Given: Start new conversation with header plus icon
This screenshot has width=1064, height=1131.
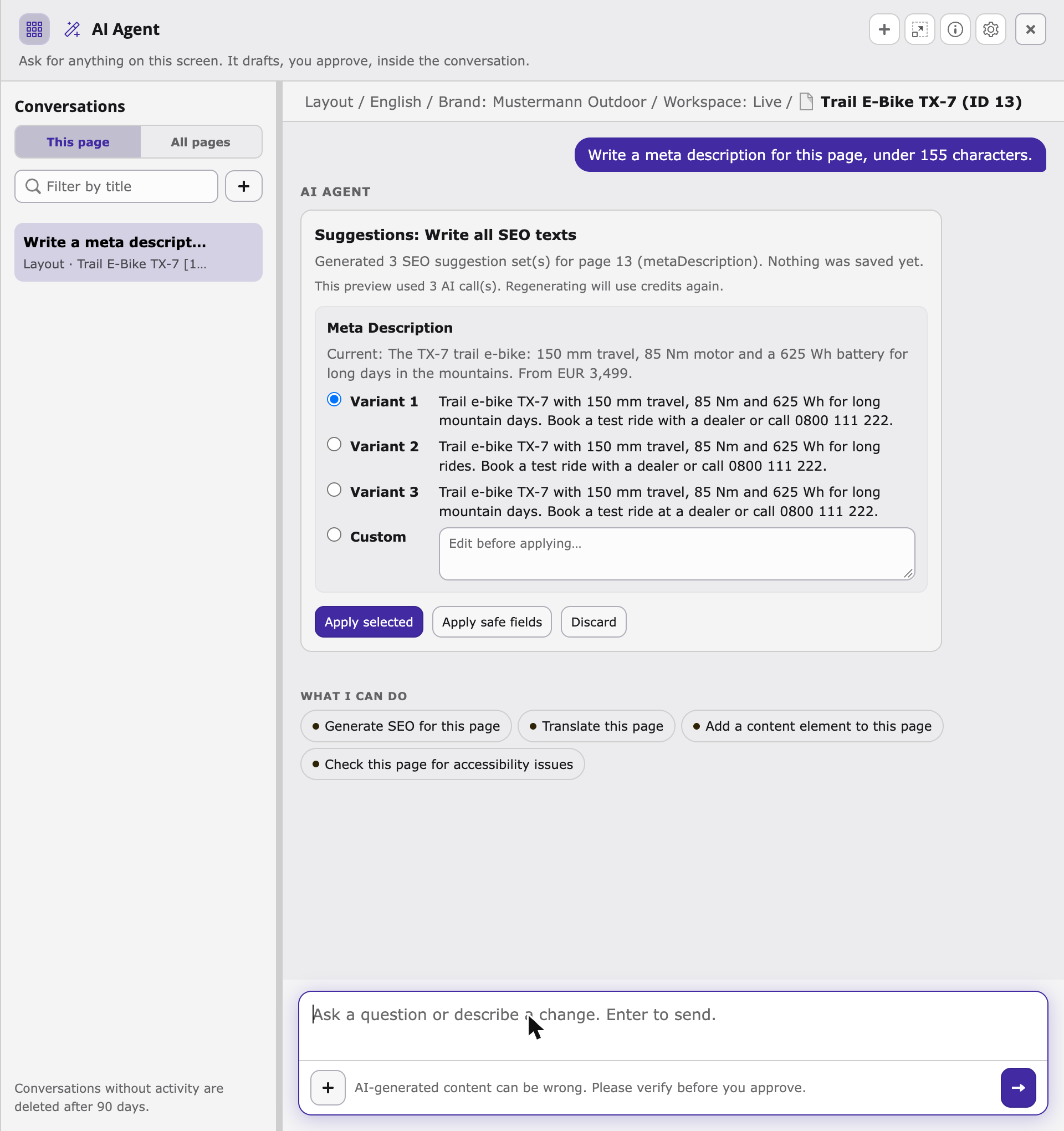Looking at the screenshot, I should [x=884, y=30].
